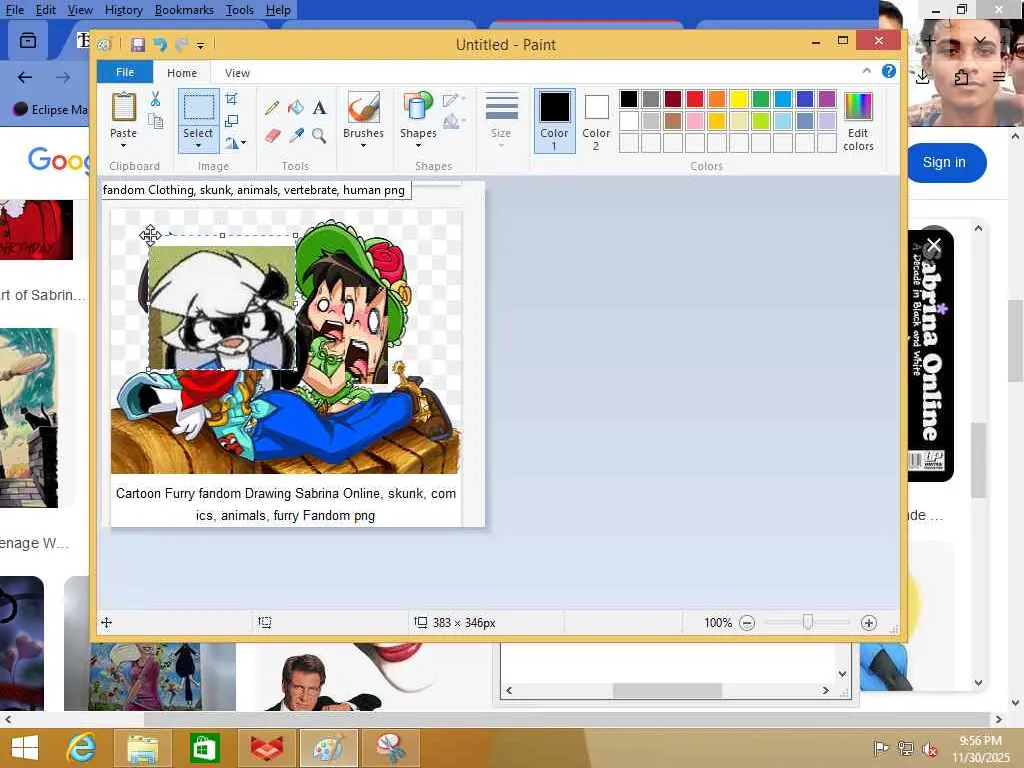The width and height of the screenshot is (1024, 768).
Task: Open the browser Tools menu
Action: click(240, 10)
